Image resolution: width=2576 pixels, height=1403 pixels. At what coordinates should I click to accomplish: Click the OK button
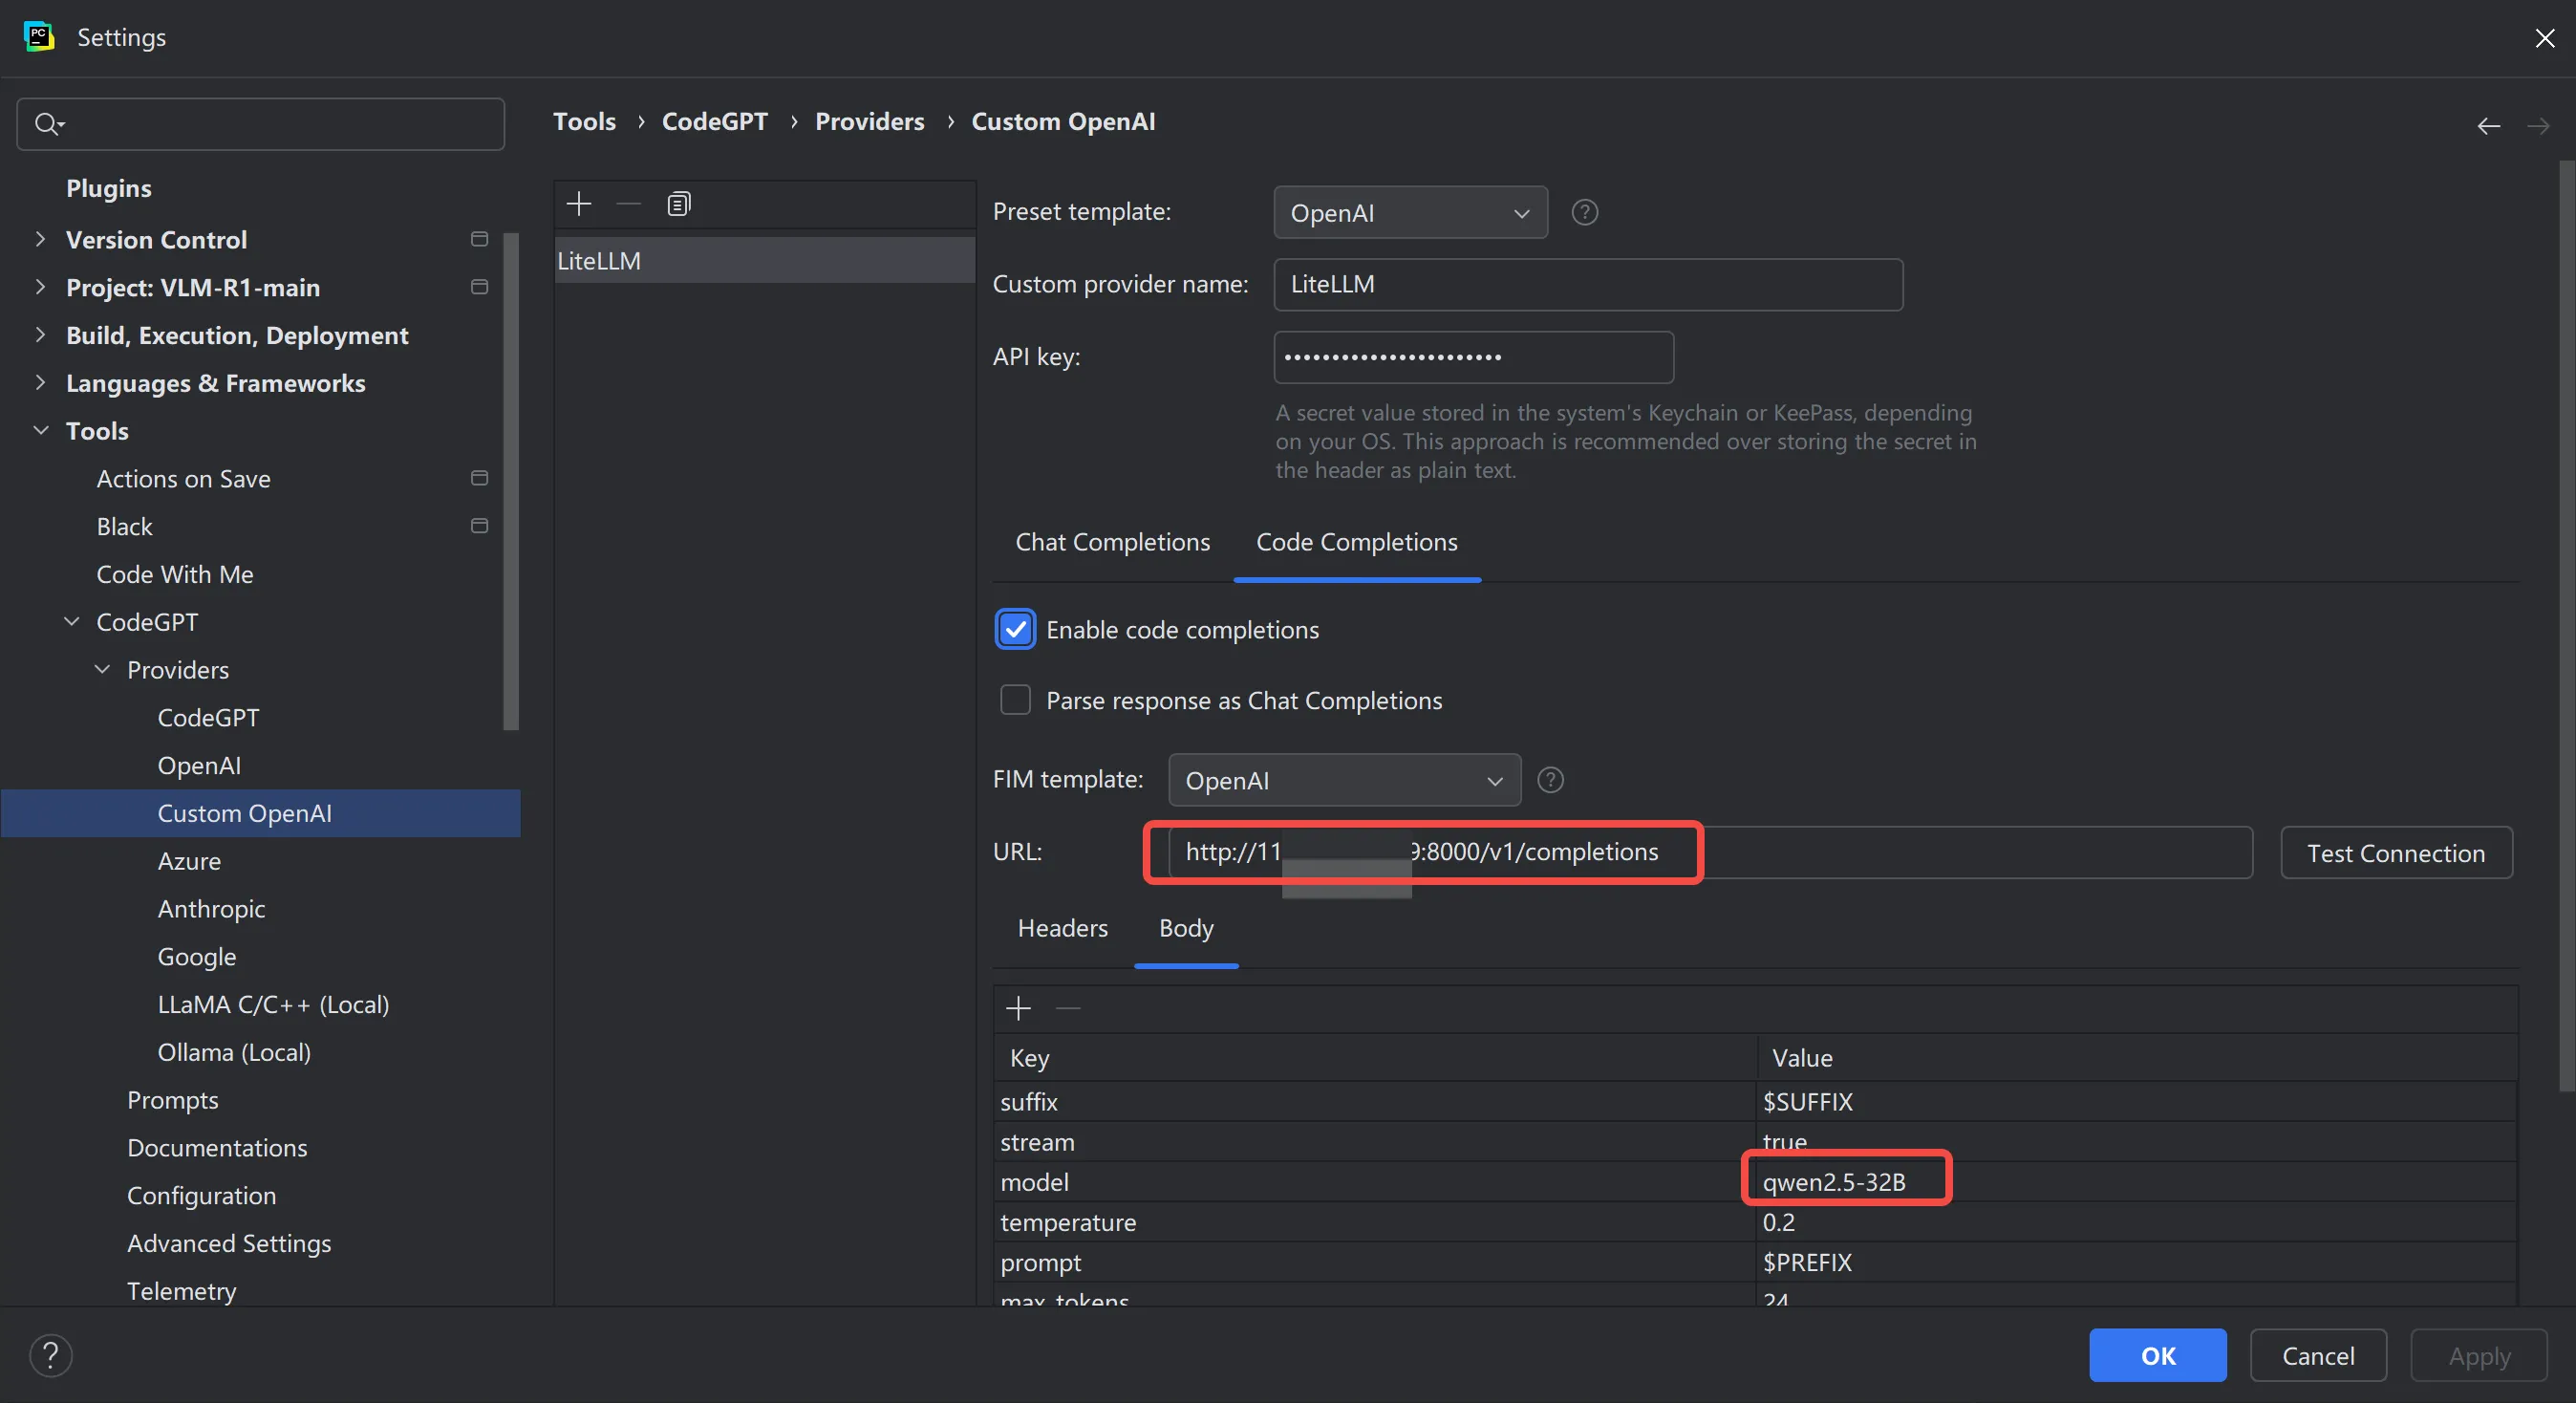coord(2157,1355)
